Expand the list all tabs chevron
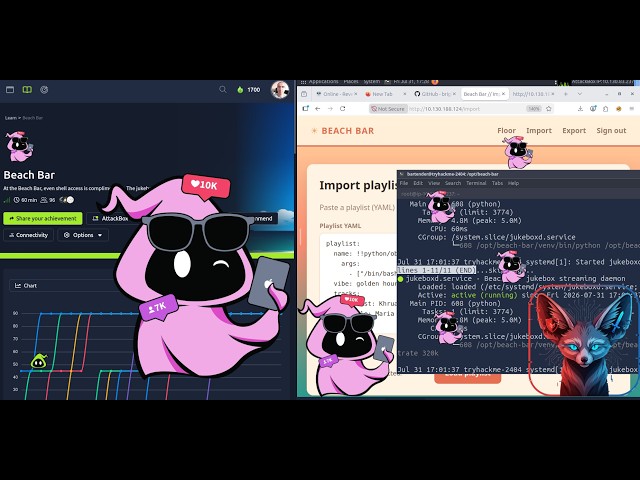 (x=580, y=94)
